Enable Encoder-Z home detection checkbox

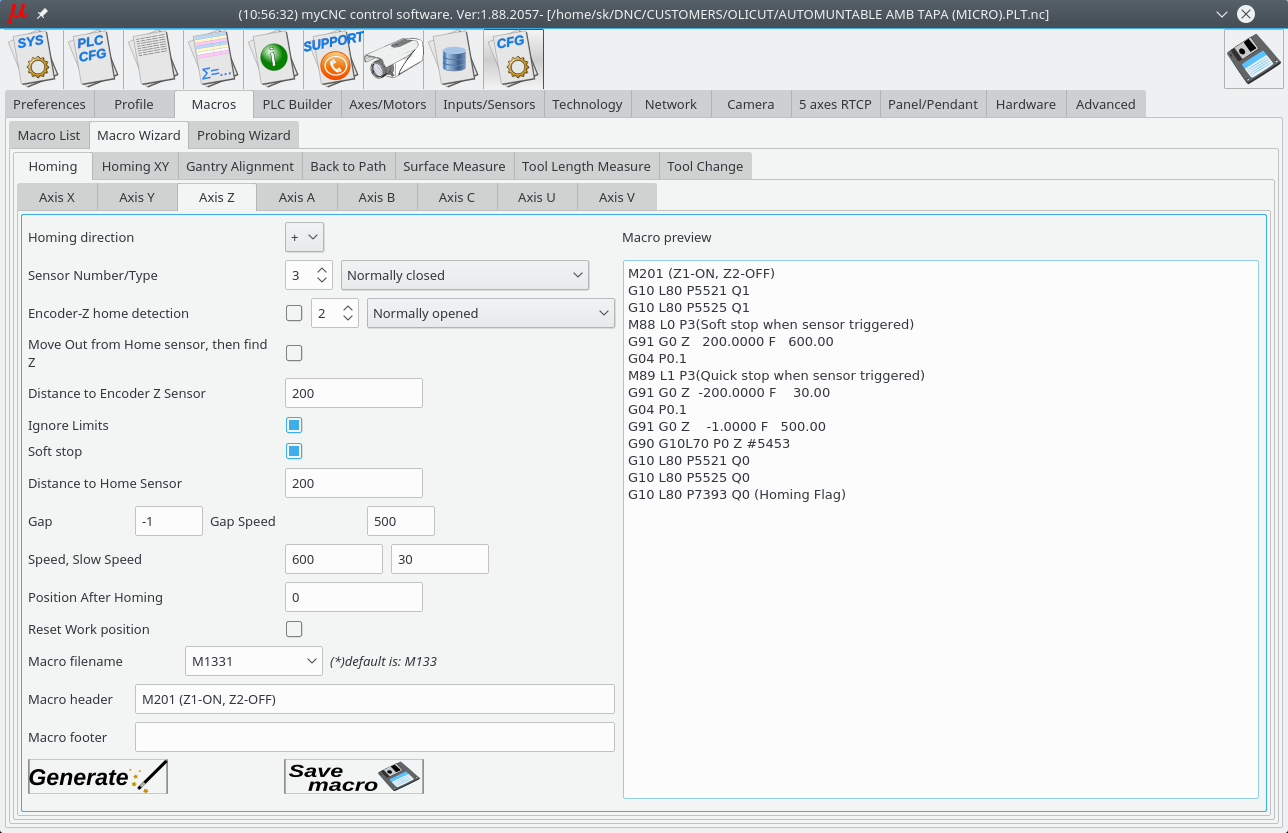(294, 313)
